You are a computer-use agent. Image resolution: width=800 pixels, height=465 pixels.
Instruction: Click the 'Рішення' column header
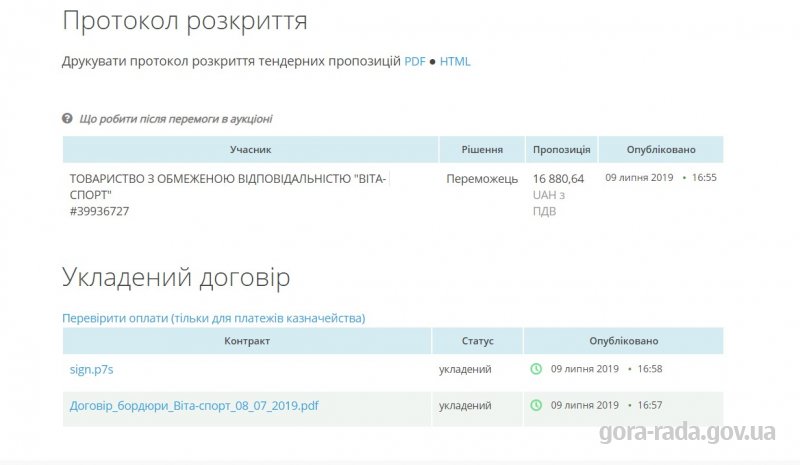[482, 150]
